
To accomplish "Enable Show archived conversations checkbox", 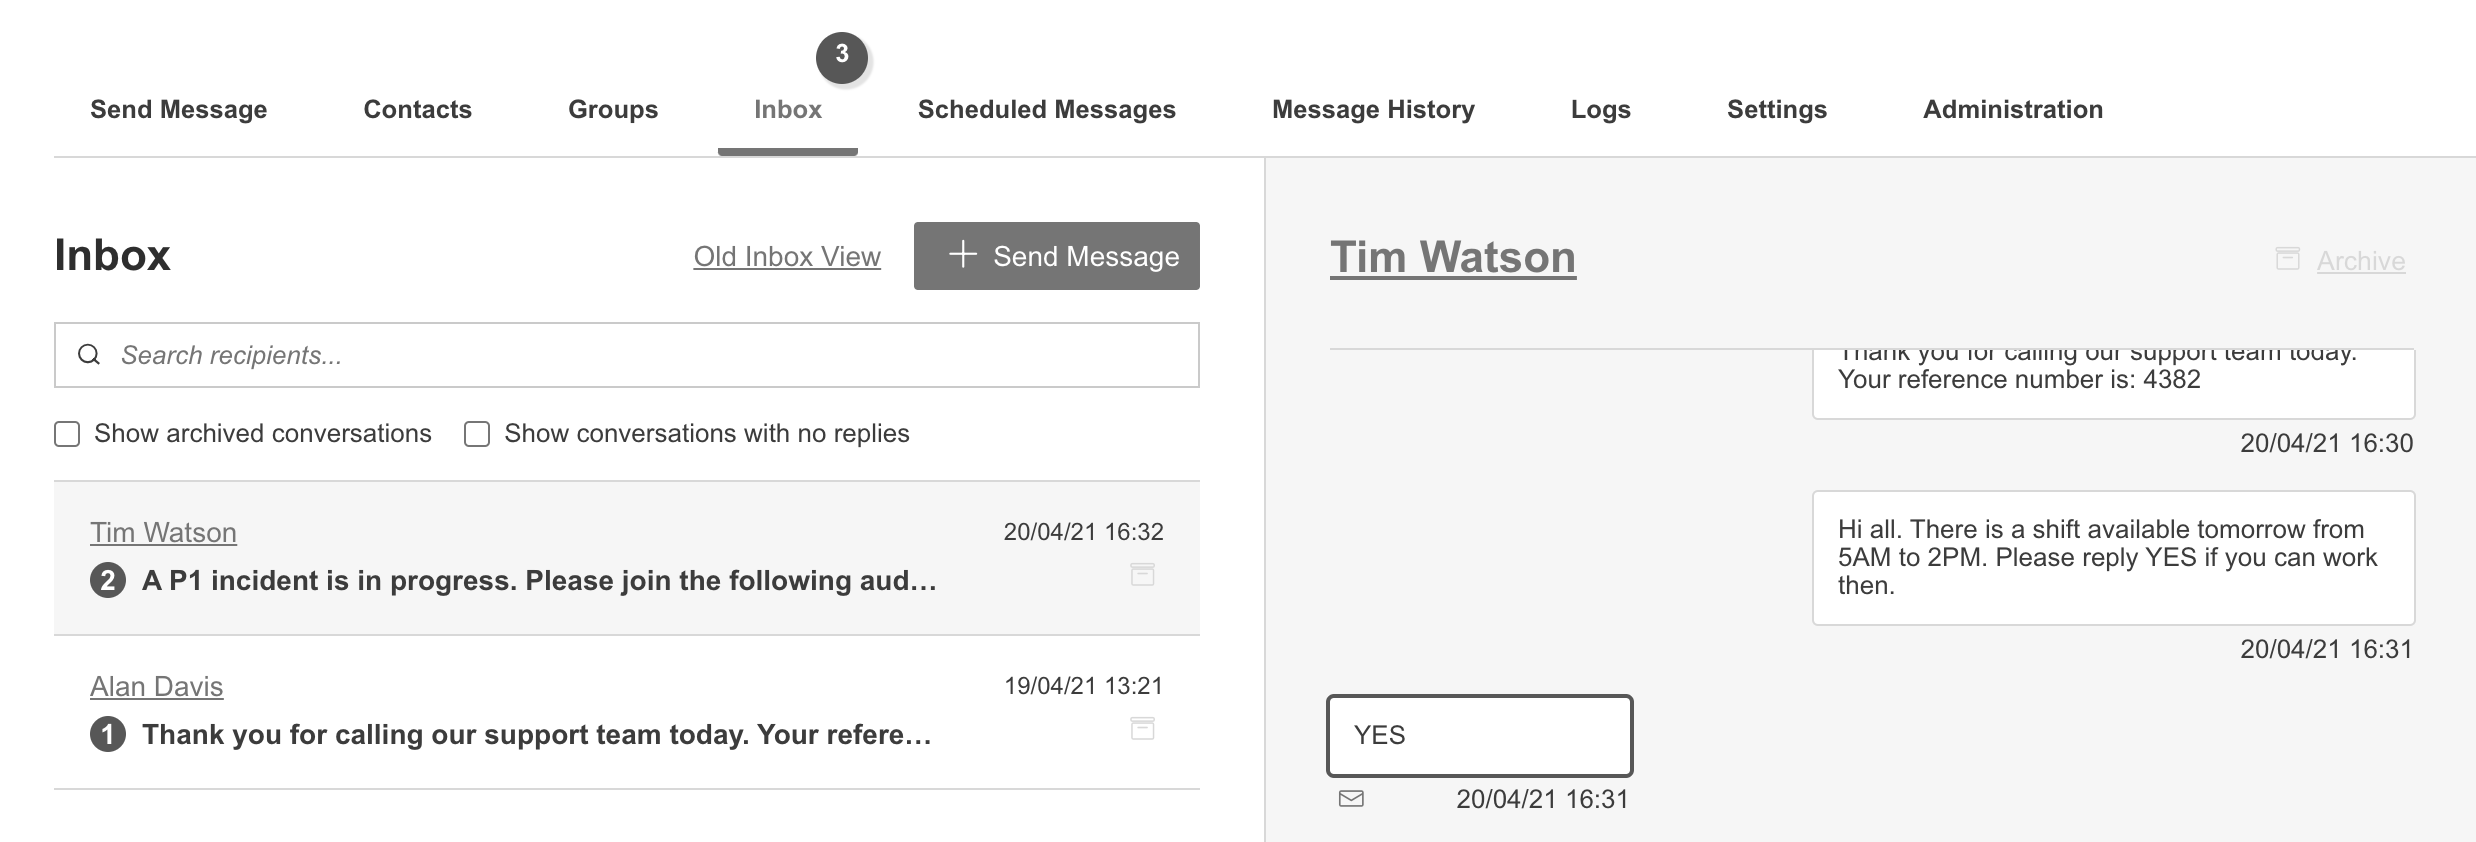I will pos(67,434).
